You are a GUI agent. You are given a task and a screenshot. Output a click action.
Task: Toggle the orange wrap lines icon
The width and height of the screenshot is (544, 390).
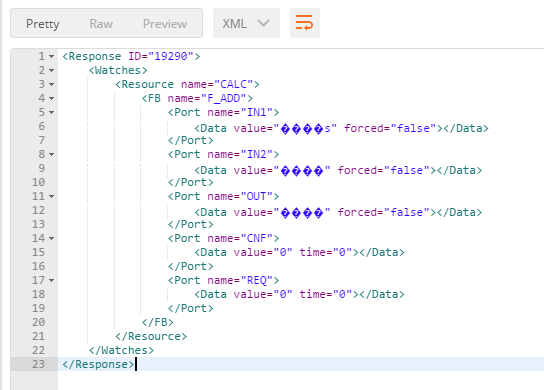coord(305,23)
